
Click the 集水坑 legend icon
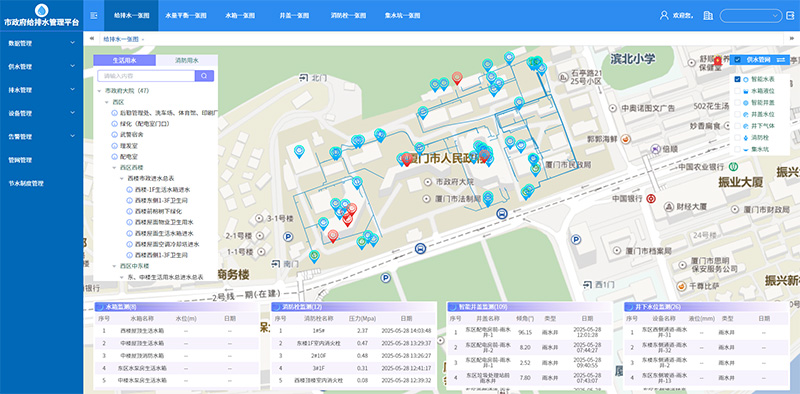(745, 150)
